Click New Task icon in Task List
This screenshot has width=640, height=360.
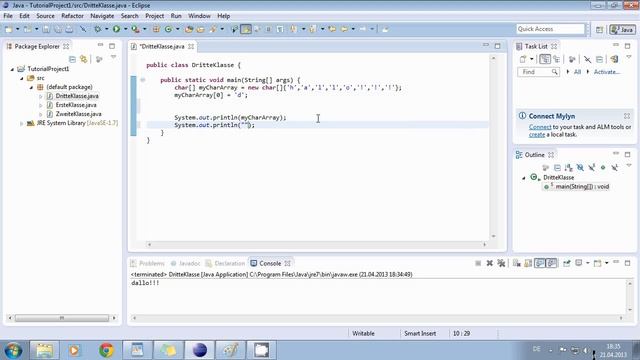coord(523,59)
